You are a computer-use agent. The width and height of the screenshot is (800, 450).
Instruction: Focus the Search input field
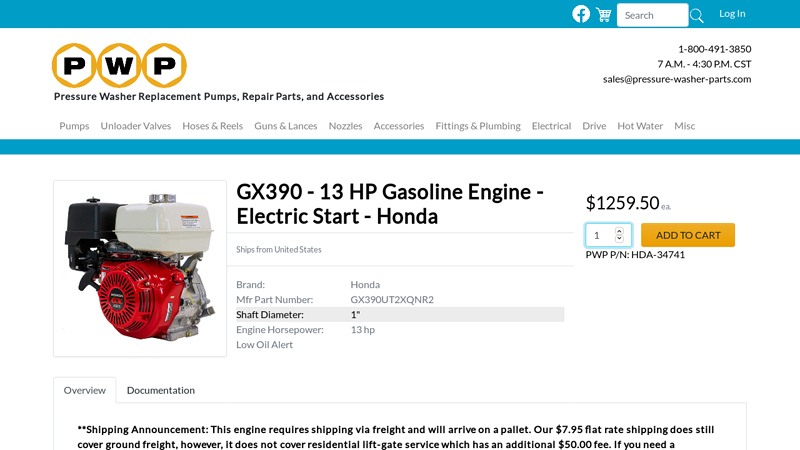tap(653, 15)
